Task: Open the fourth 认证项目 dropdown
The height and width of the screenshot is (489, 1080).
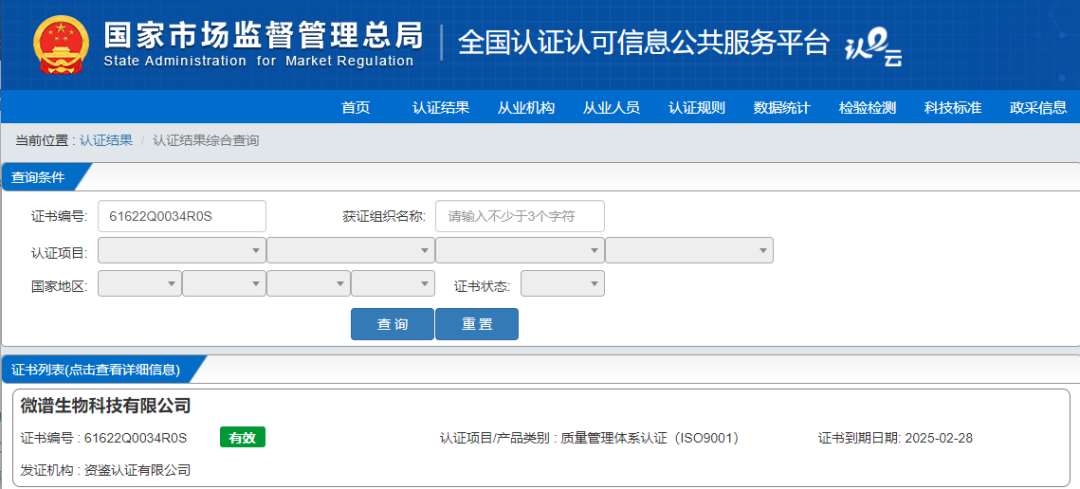Action: (x=689, y=250)
